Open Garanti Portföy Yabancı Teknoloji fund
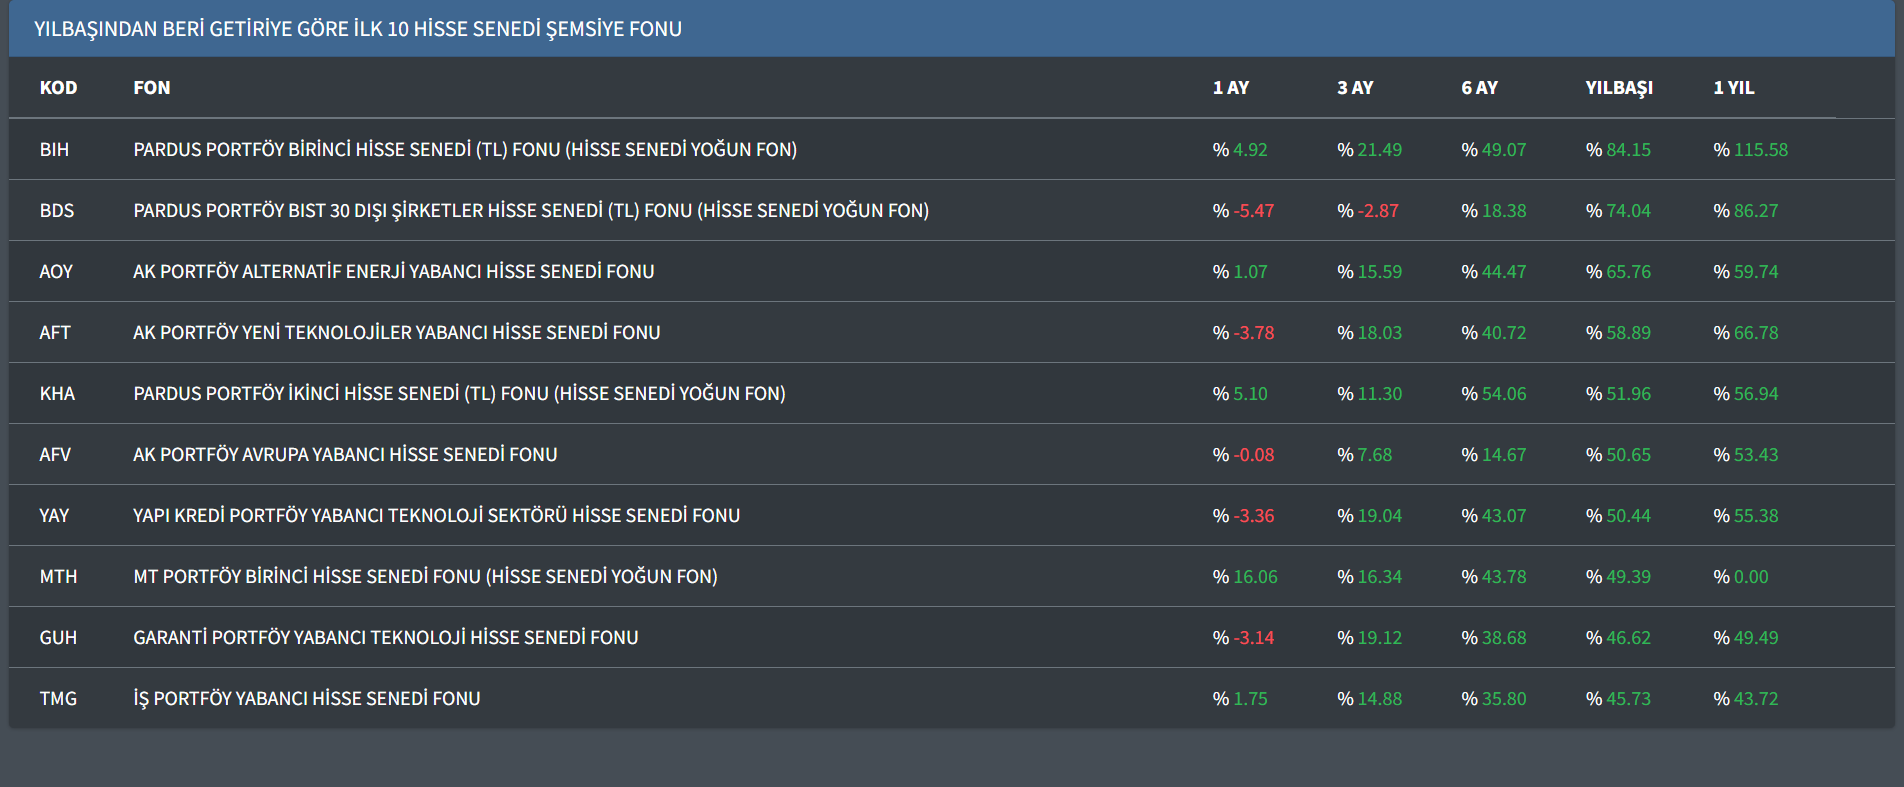 click(x=386, y=638)
